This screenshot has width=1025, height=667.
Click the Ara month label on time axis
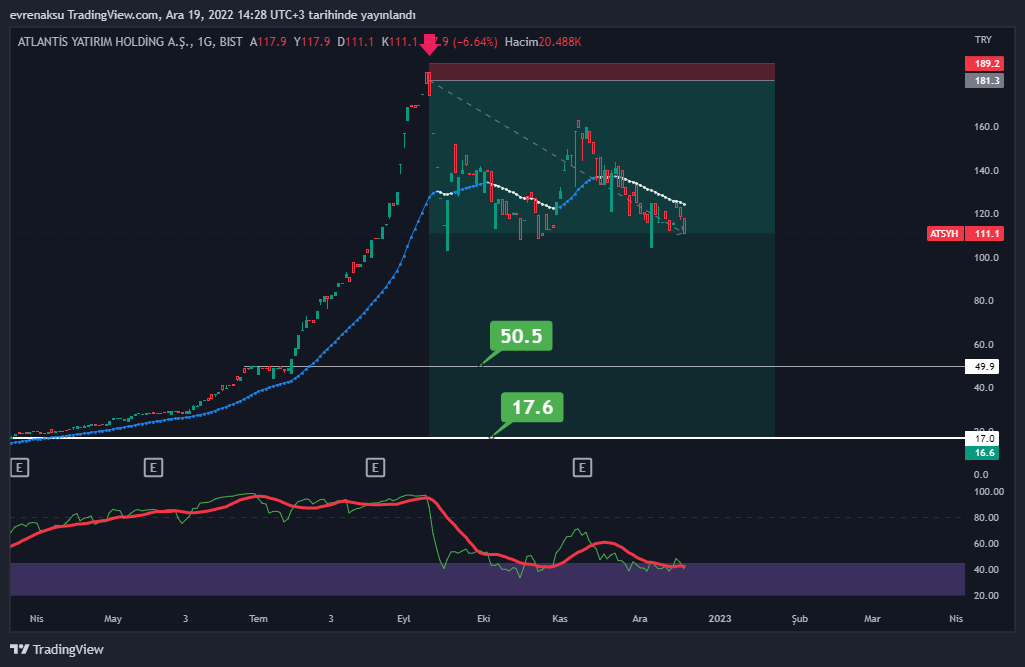[x=640, y=619]
